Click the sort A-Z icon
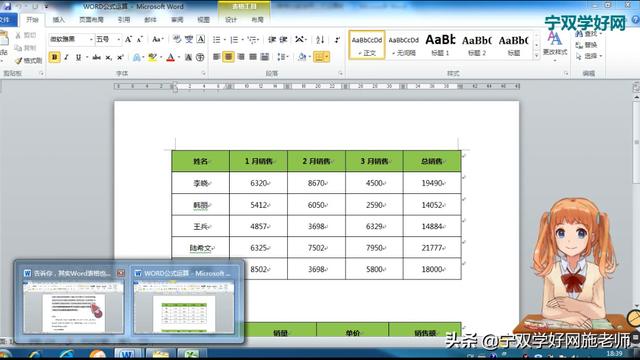Viewport: 640px width, 360px height. pos(320,40)
